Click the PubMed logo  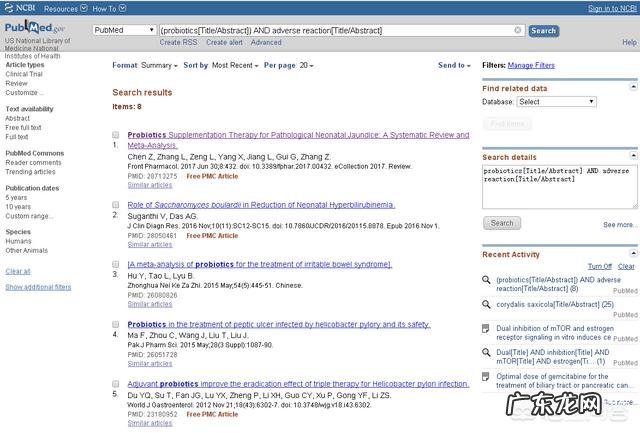tap(33, 29)
